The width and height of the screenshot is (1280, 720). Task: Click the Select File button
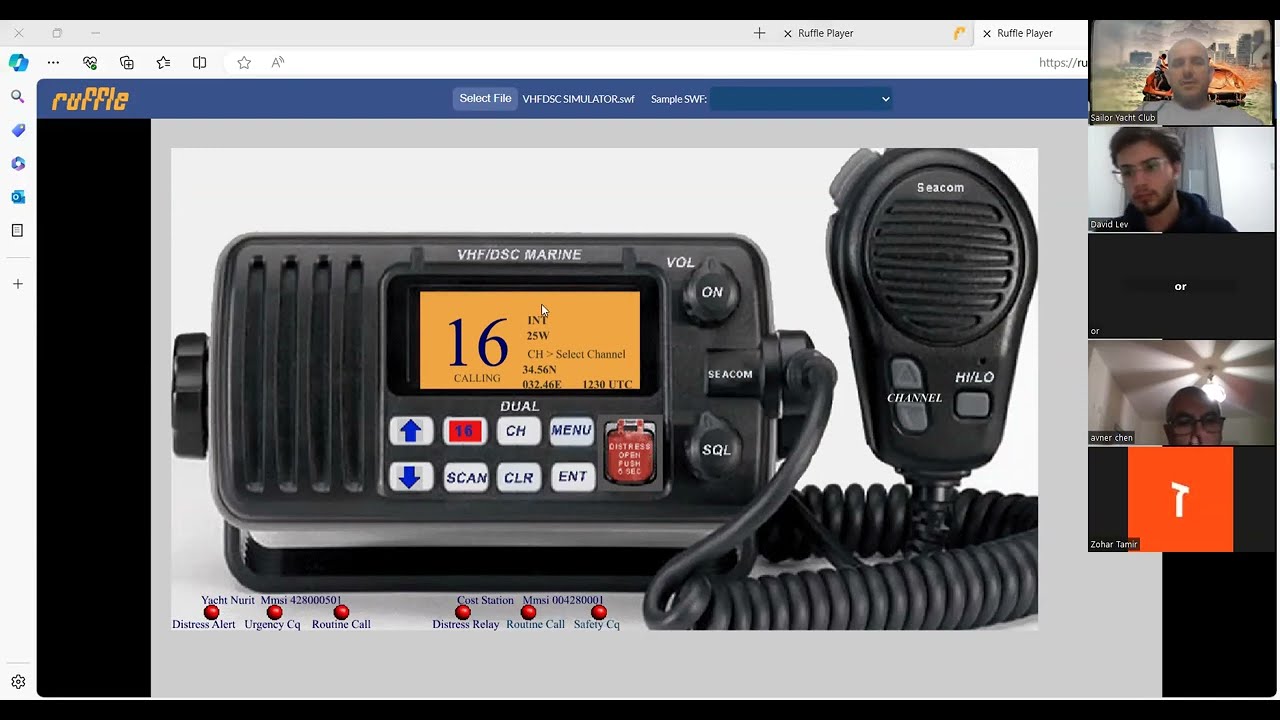click(x=485, y=98)
